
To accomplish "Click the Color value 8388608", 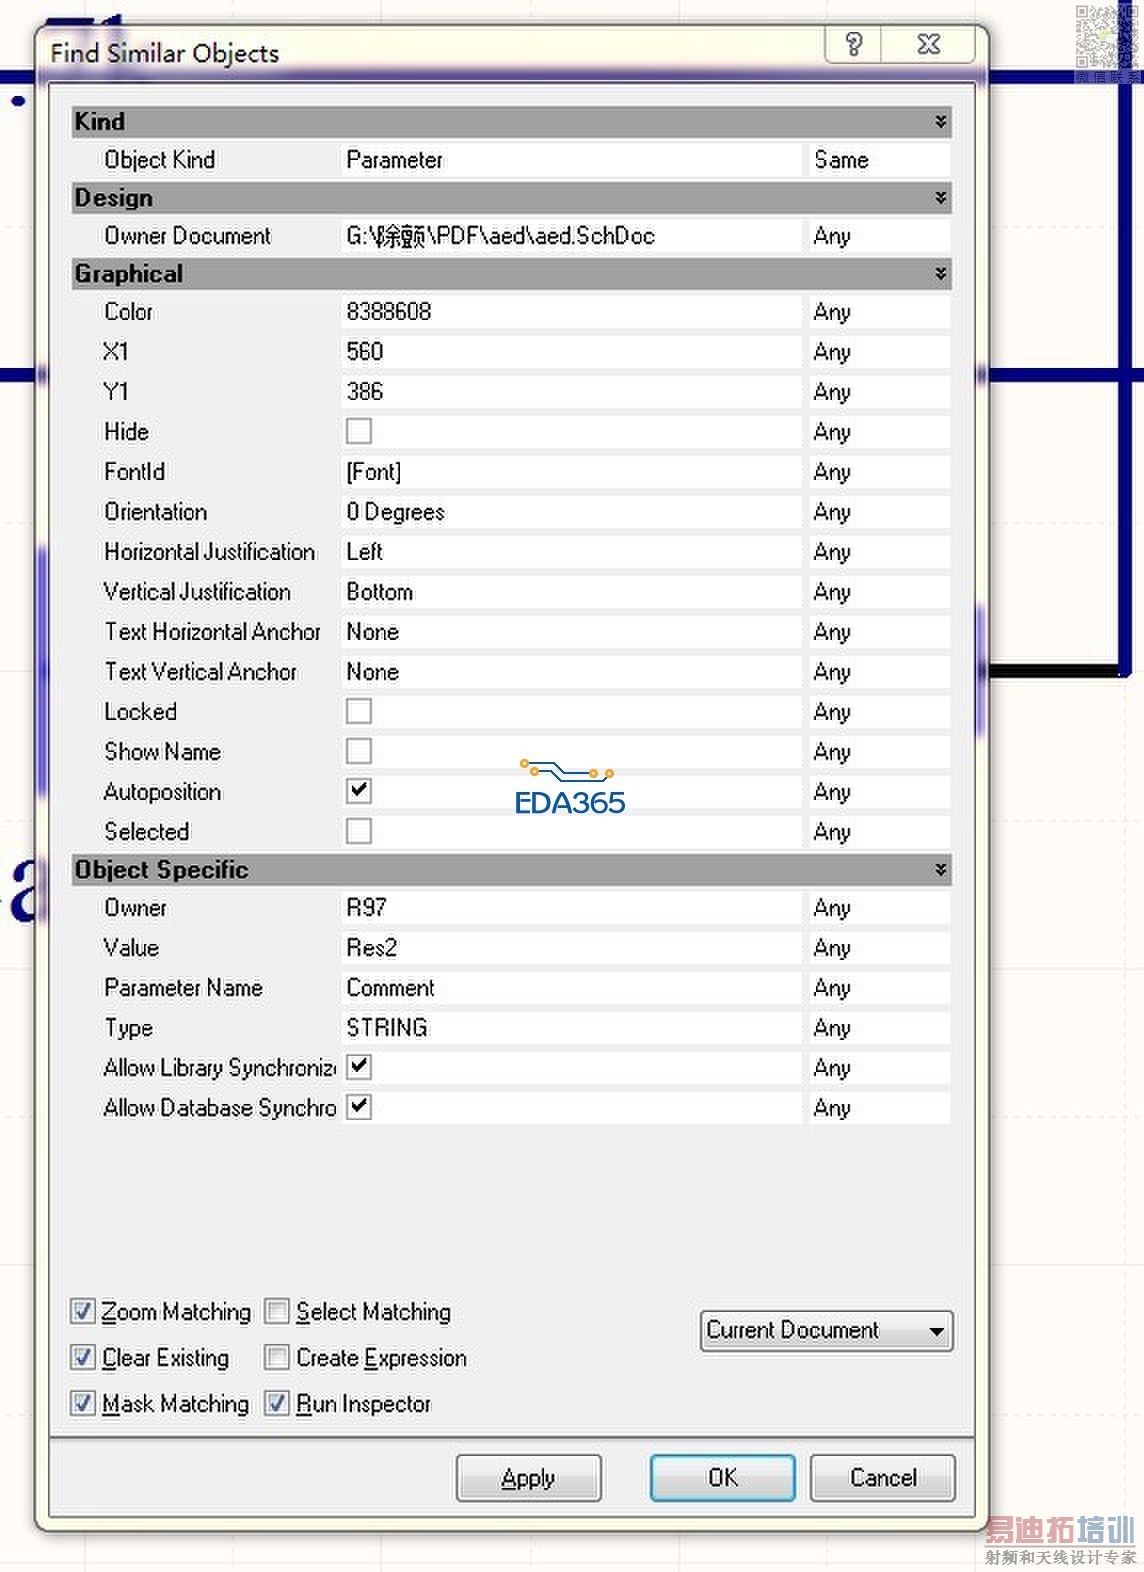I will (571, 312).
